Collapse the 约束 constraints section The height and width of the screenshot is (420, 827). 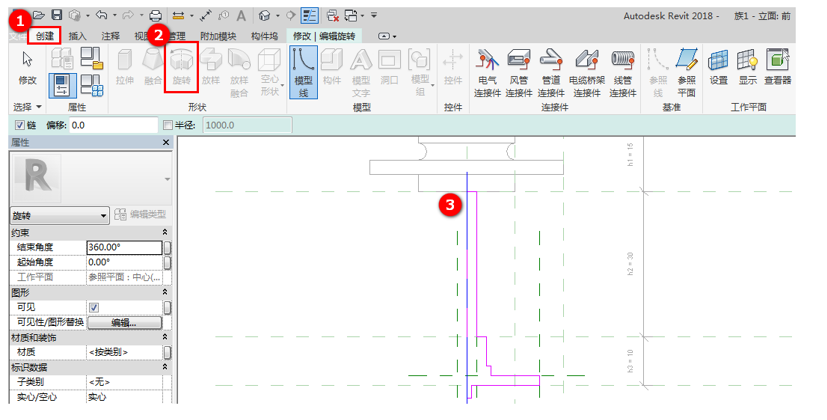pyautogui.click(x=165, y=232)
